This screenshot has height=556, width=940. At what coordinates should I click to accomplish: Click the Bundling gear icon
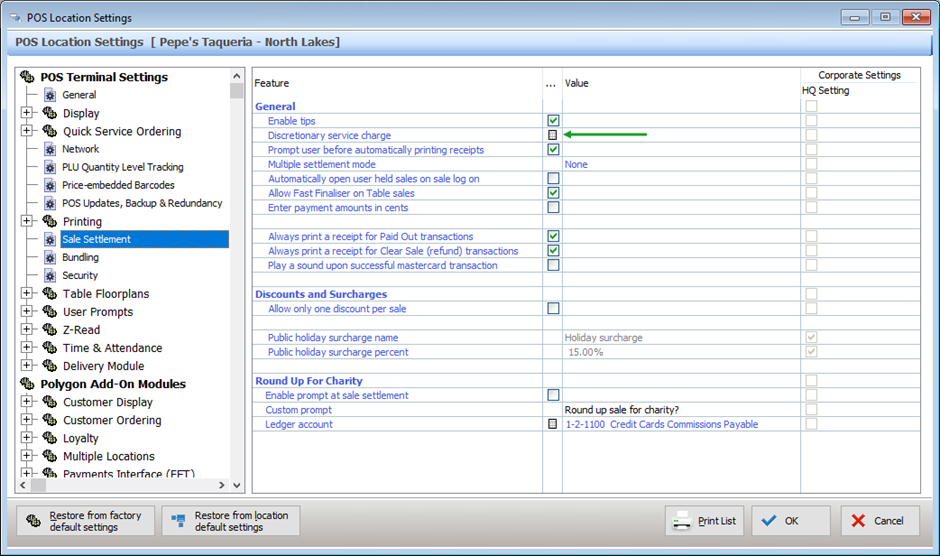[x=49, y=257]
